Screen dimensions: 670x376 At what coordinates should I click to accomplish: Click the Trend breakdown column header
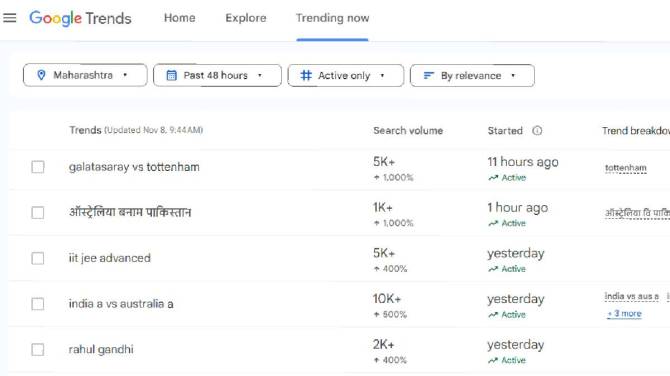tap(636, 131)
